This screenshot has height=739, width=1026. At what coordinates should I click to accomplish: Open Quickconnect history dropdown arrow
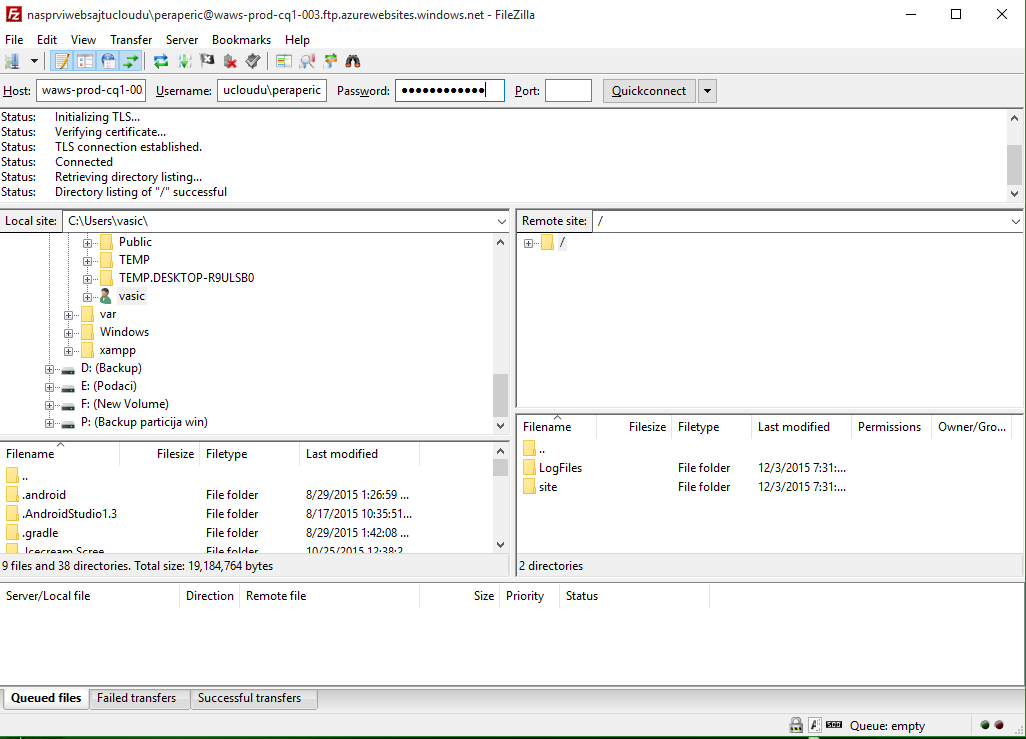pos(707,91)
